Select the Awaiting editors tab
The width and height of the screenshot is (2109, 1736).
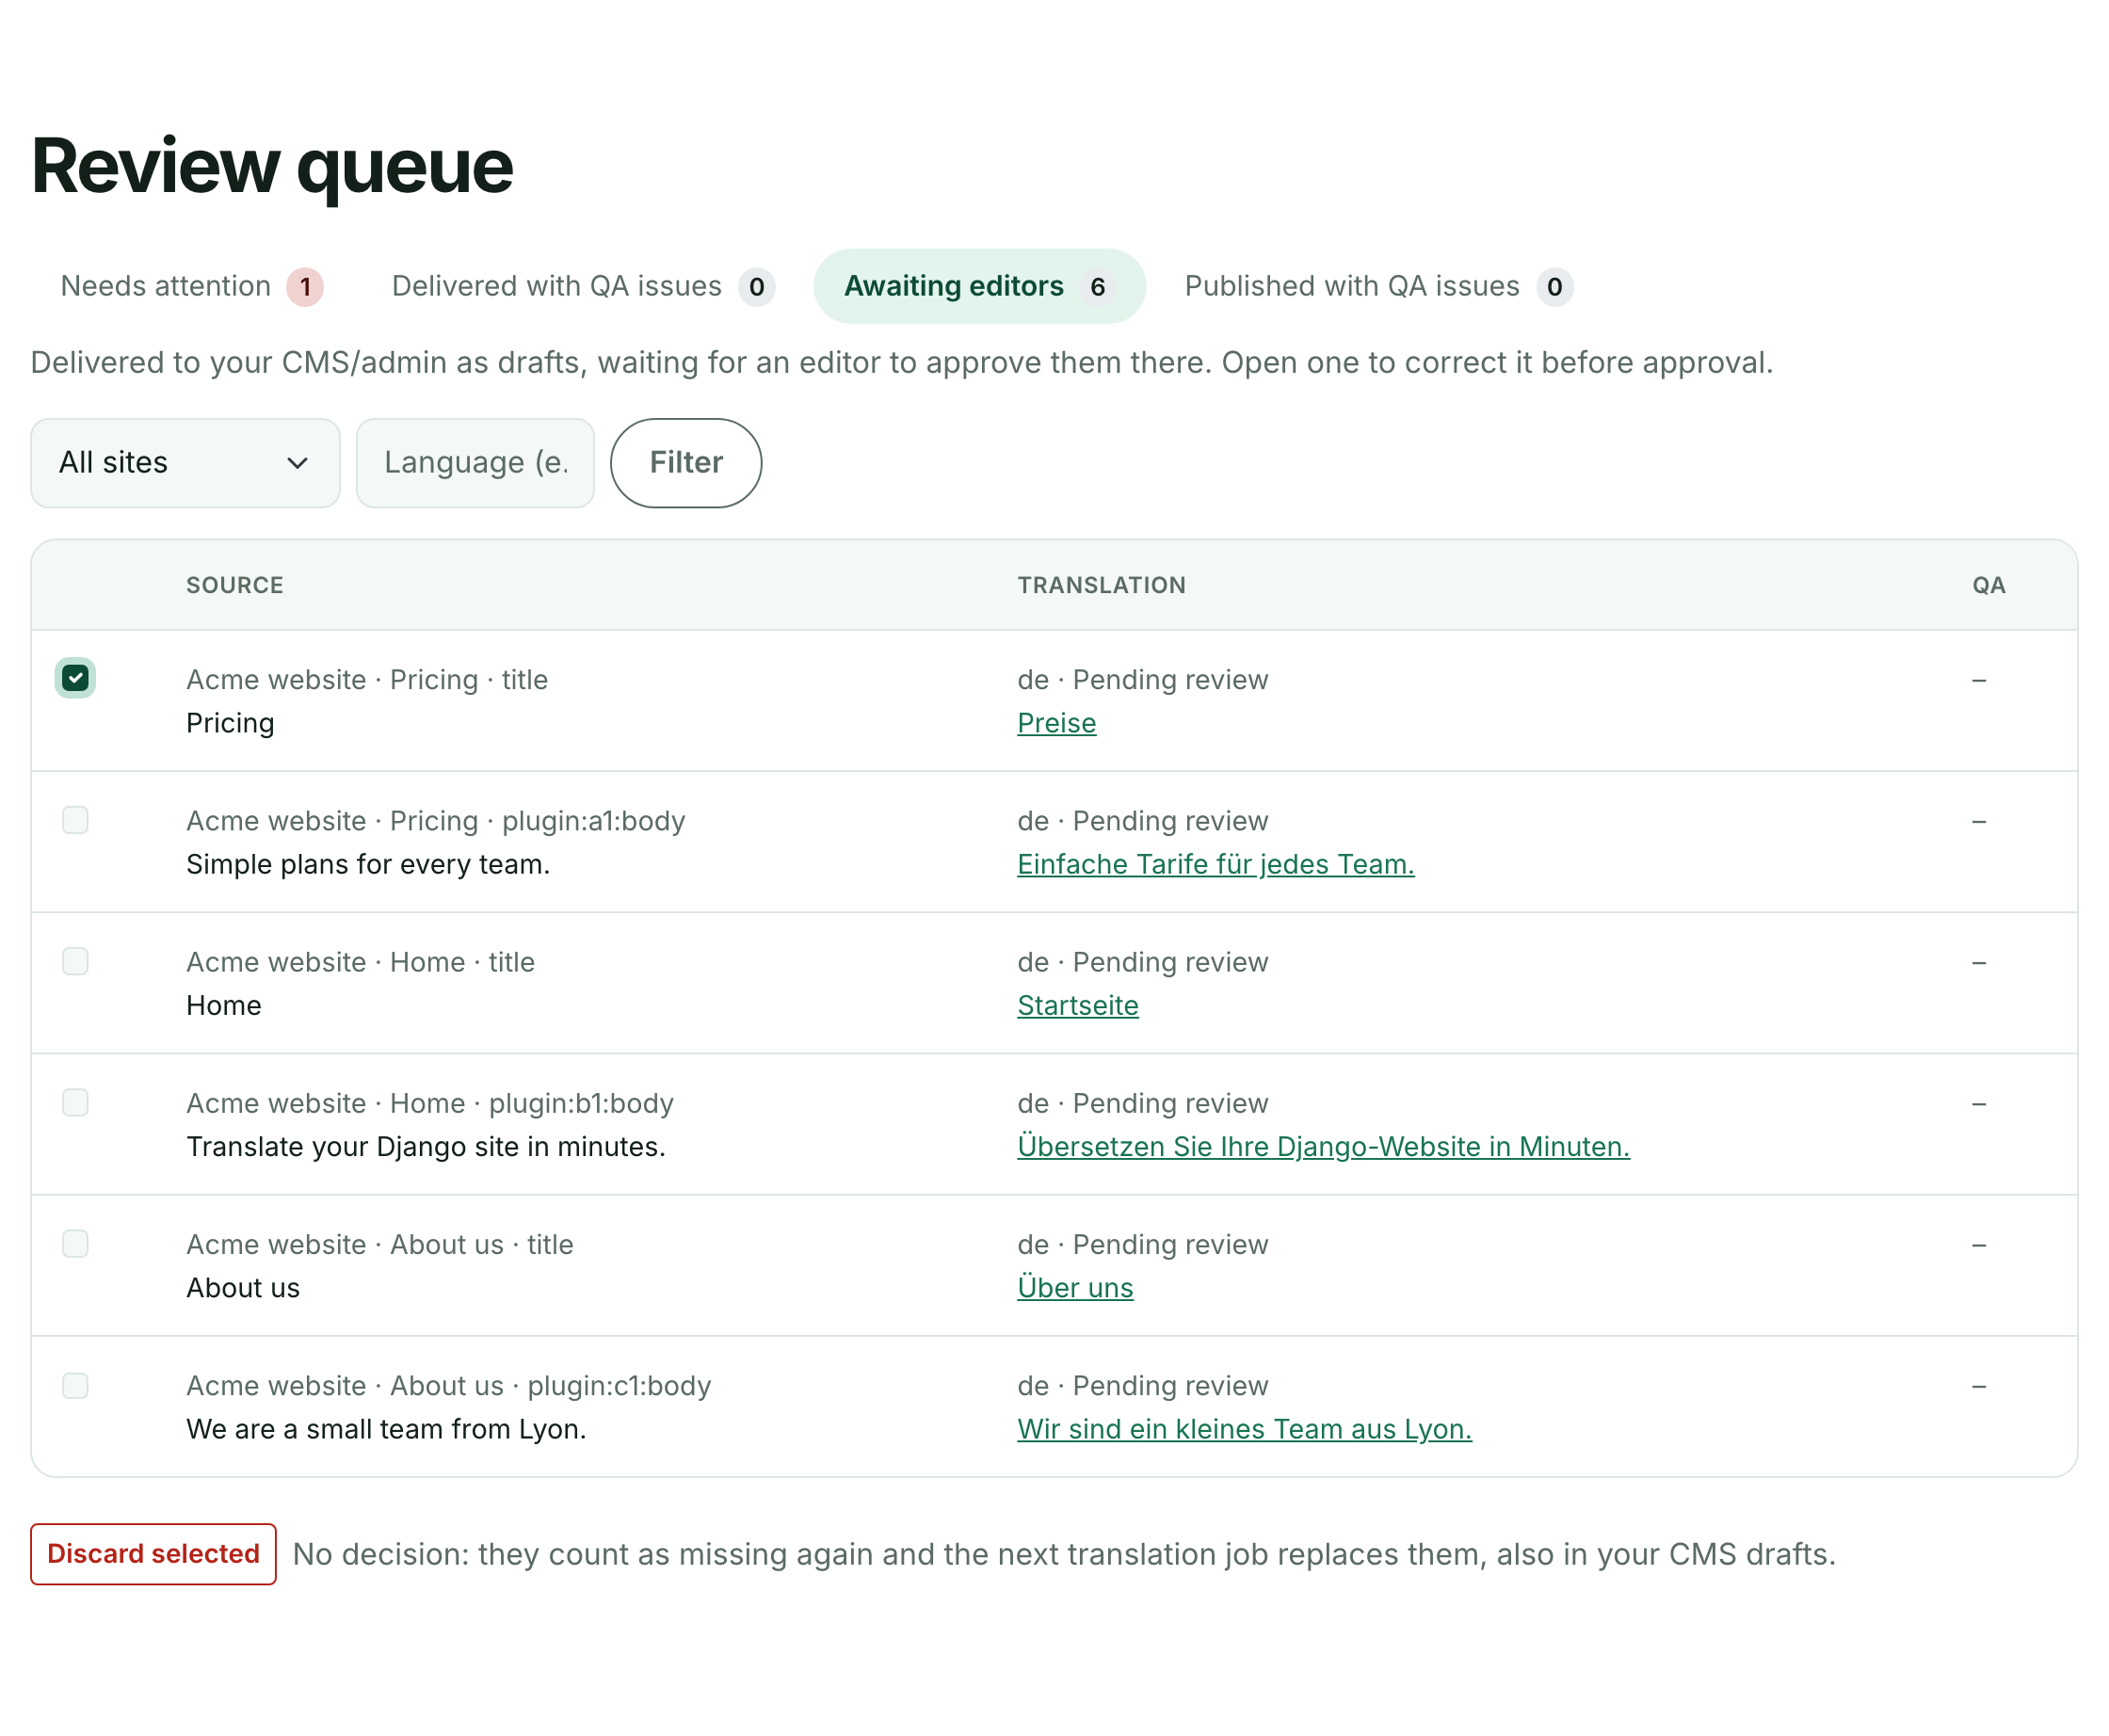point(979,286)
